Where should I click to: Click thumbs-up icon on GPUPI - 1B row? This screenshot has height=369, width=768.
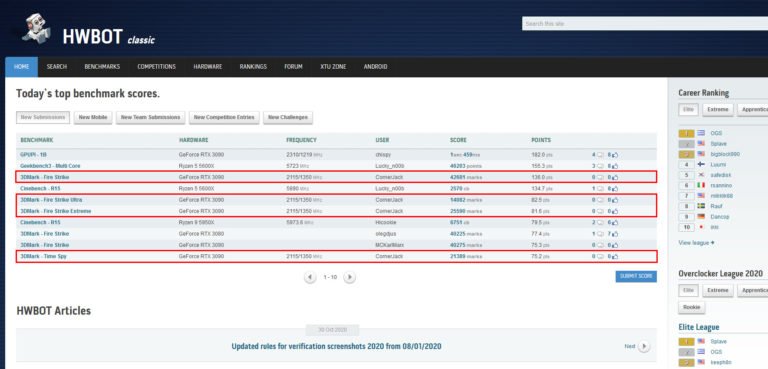click(x=615, y=154)
